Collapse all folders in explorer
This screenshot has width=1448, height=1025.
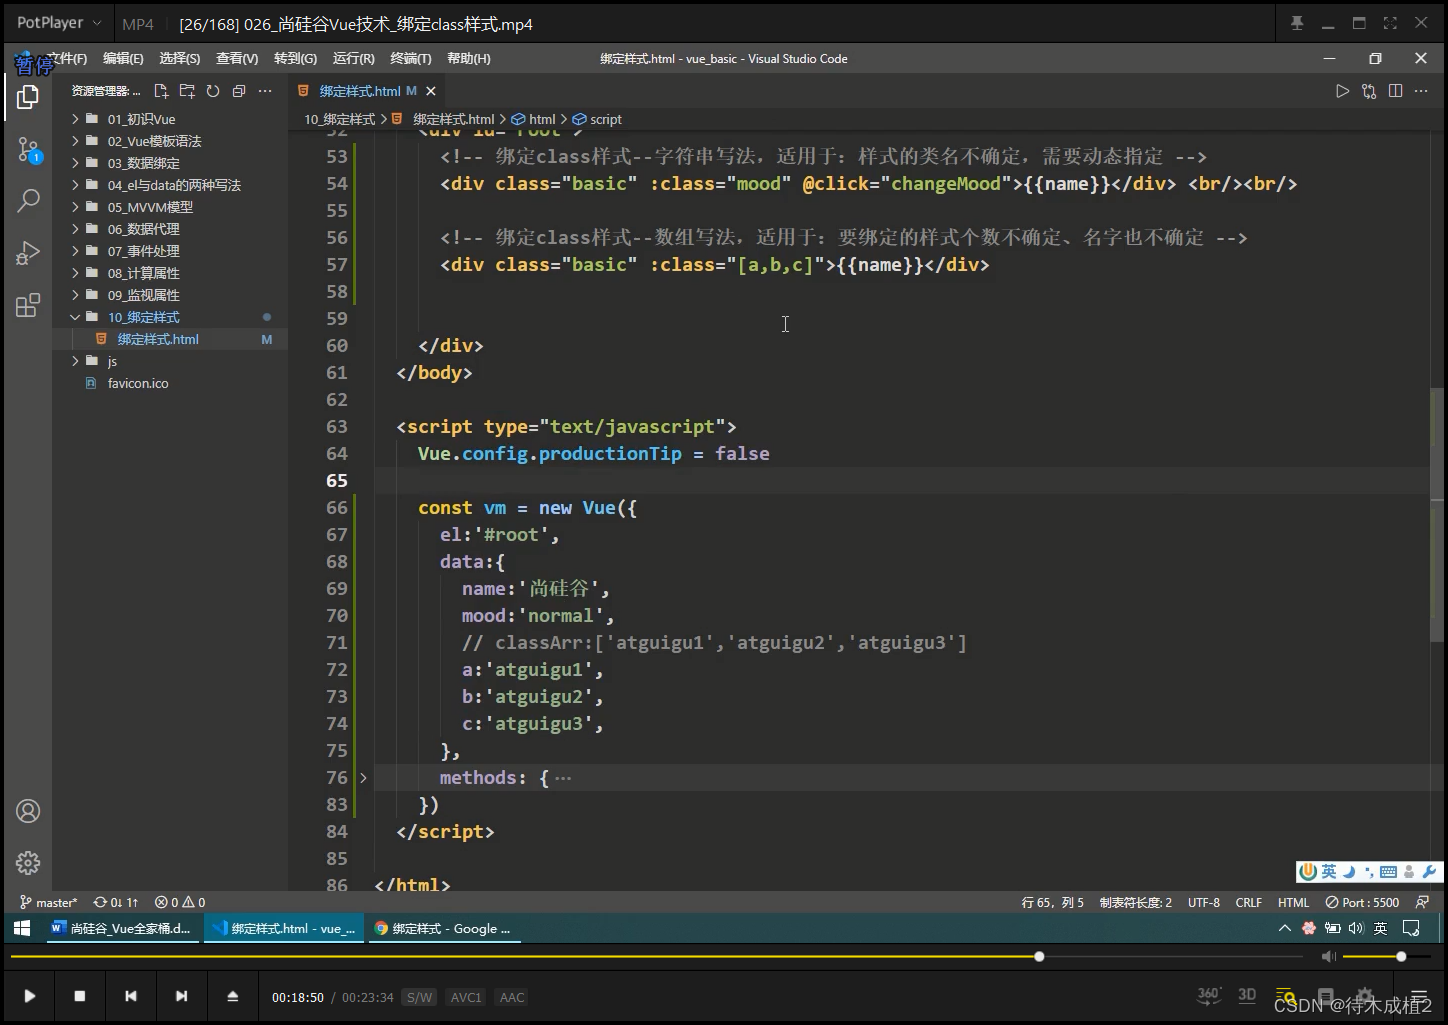239,91
